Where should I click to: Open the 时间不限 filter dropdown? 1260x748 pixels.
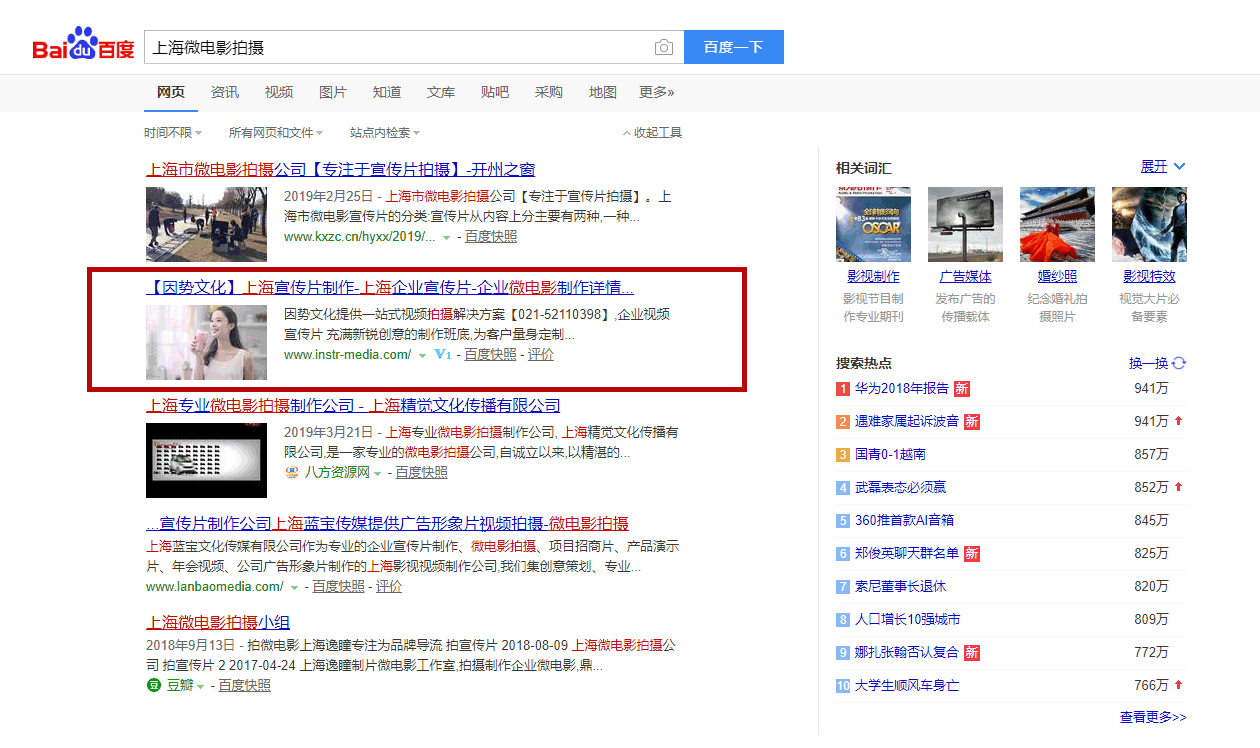tap(173, 132)
